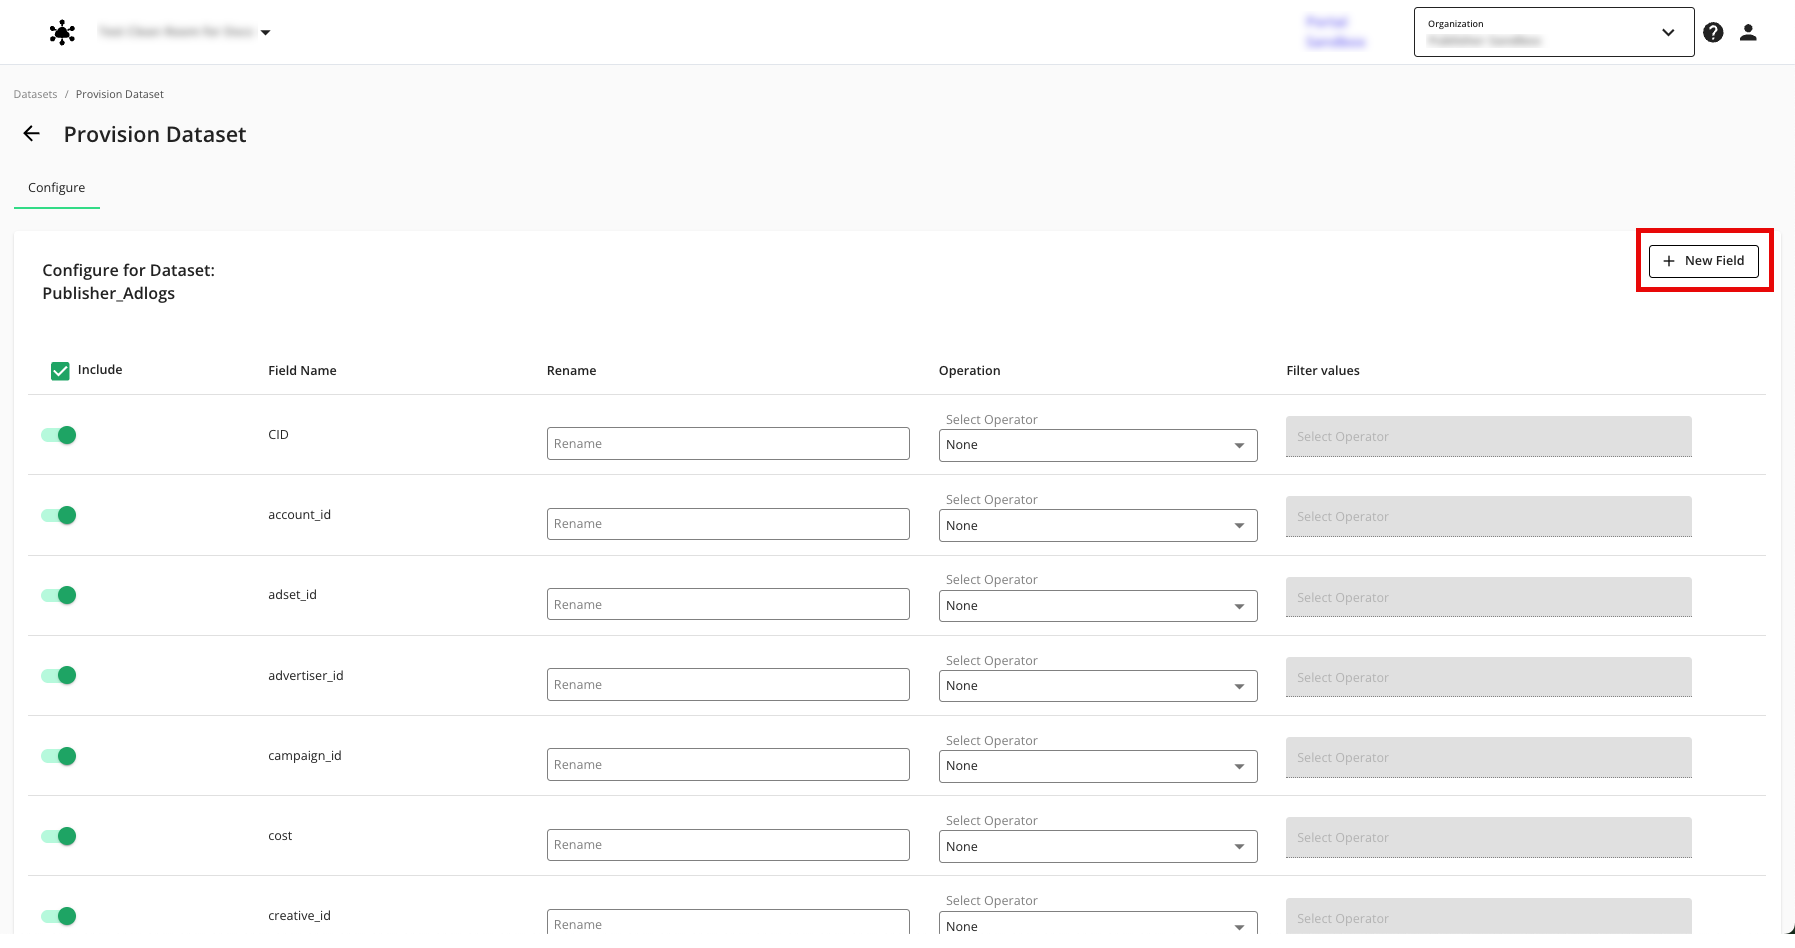1795x948 pixels.
Task: Turn off the advertiser_id include toggle
Action: coord(59,676)
